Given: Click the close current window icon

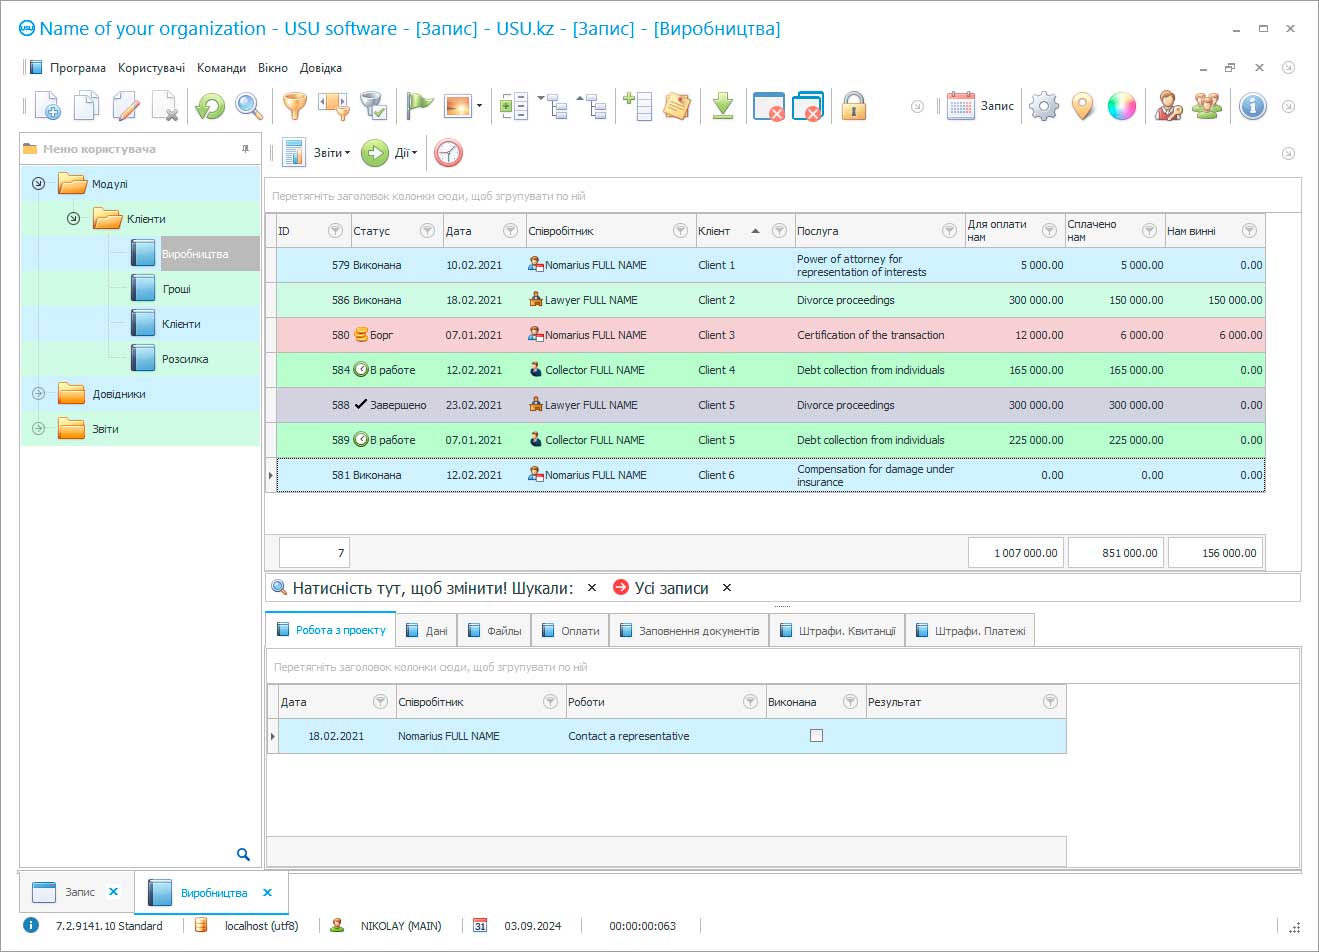Looking at the screenshot, I should (x=769, y=106).
